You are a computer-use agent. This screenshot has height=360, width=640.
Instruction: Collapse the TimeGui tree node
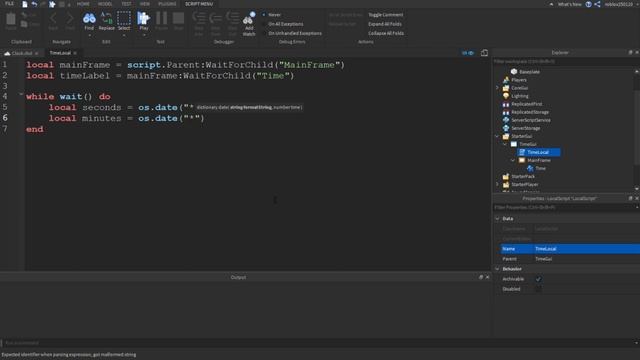[x=505, y=144]
